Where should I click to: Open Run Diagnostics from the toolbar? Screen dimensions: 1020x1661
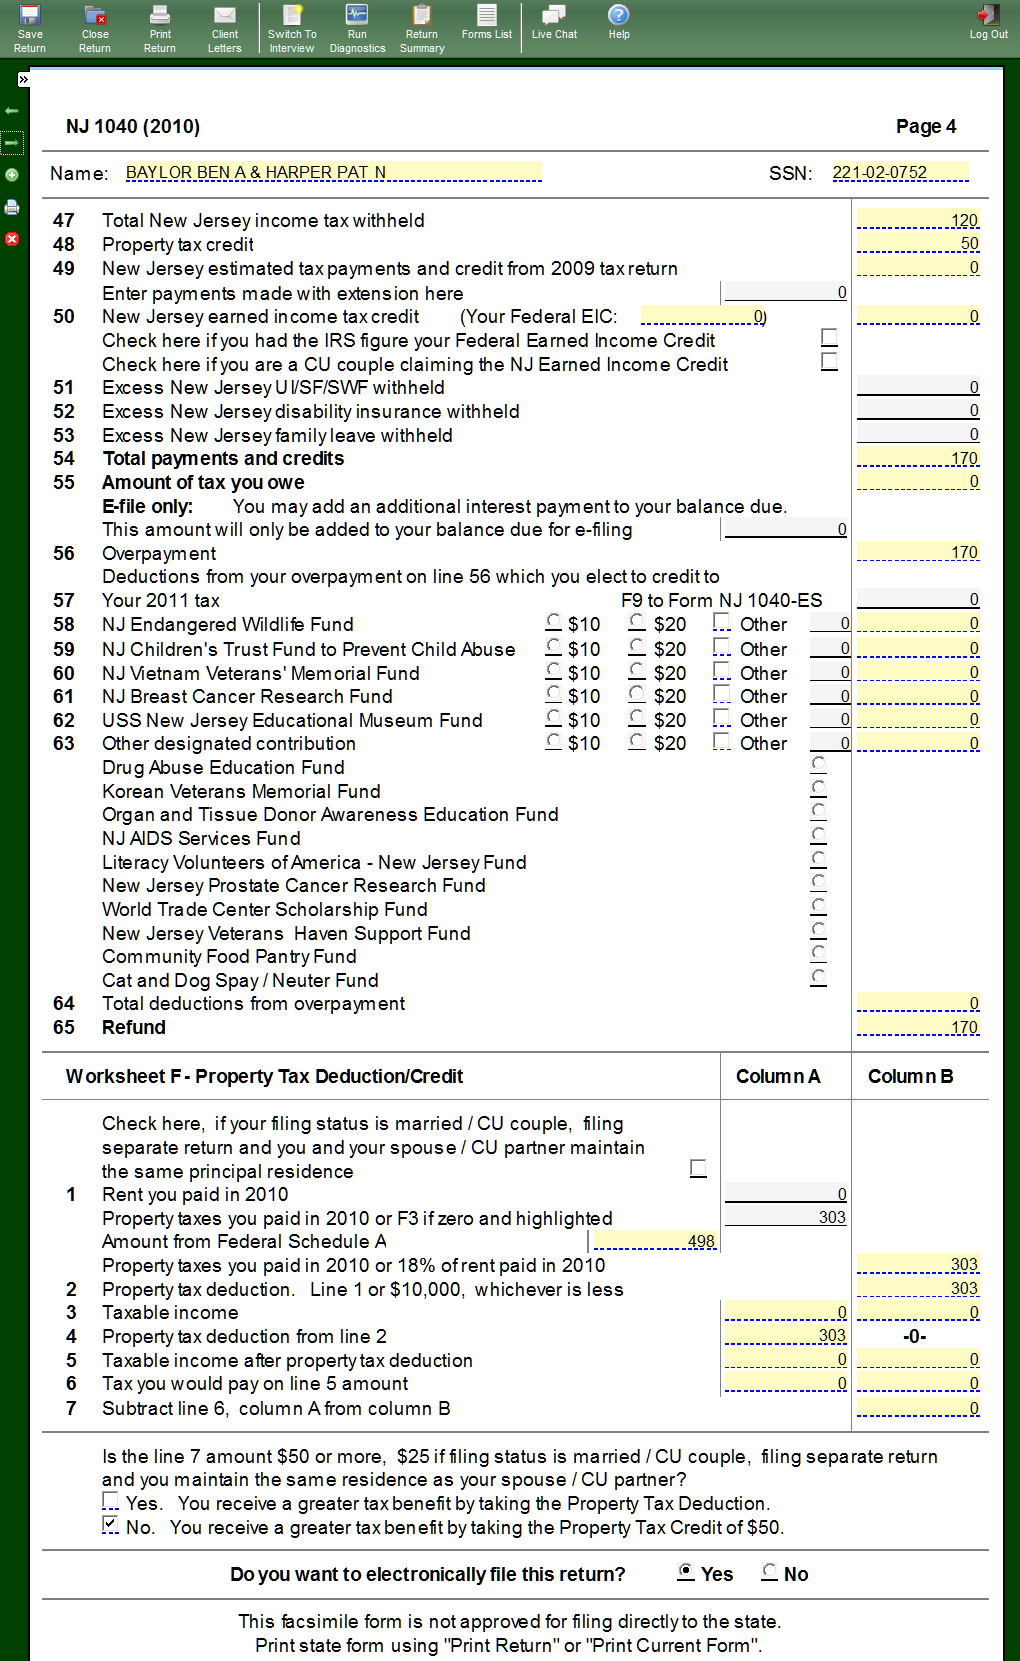(357, 27)
